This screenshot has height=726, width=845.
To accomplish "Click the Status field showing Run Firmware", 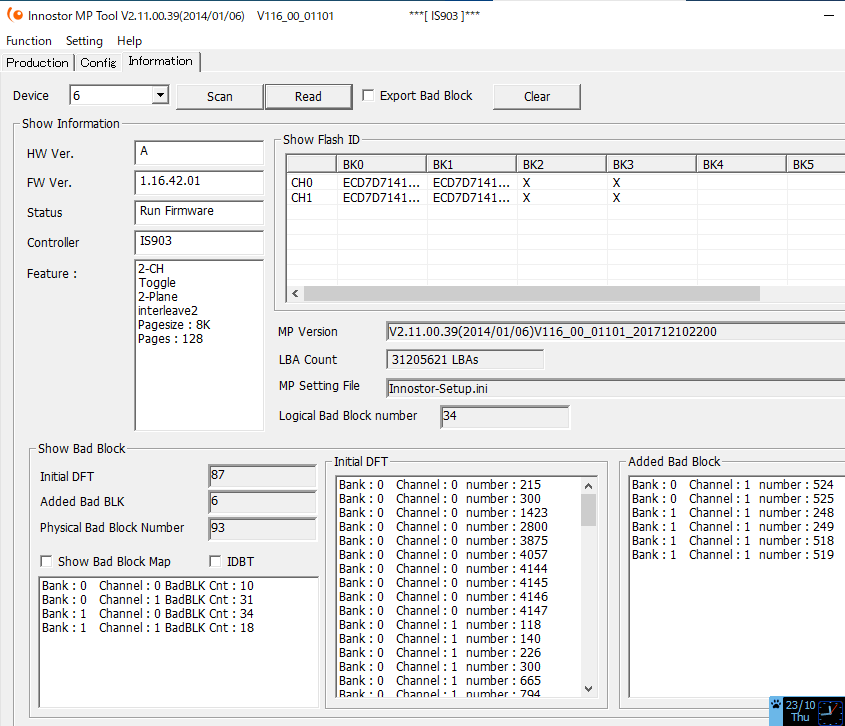I will (199, 212).
